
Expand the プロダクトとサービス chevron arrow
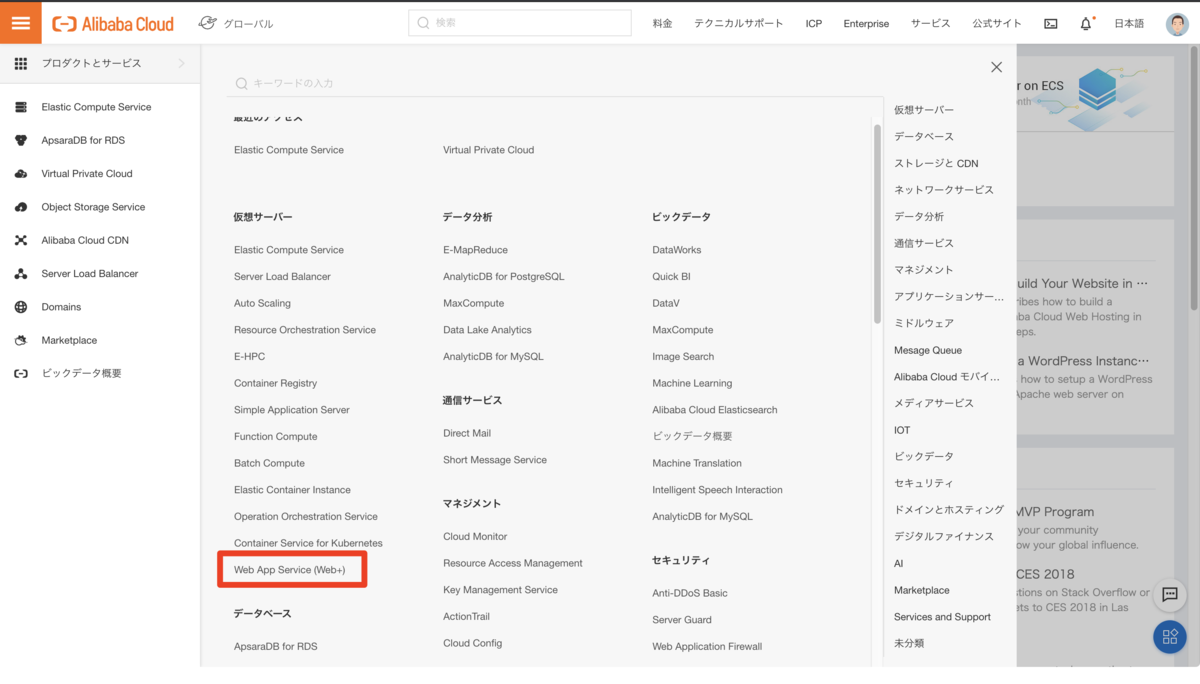[181, 63]
